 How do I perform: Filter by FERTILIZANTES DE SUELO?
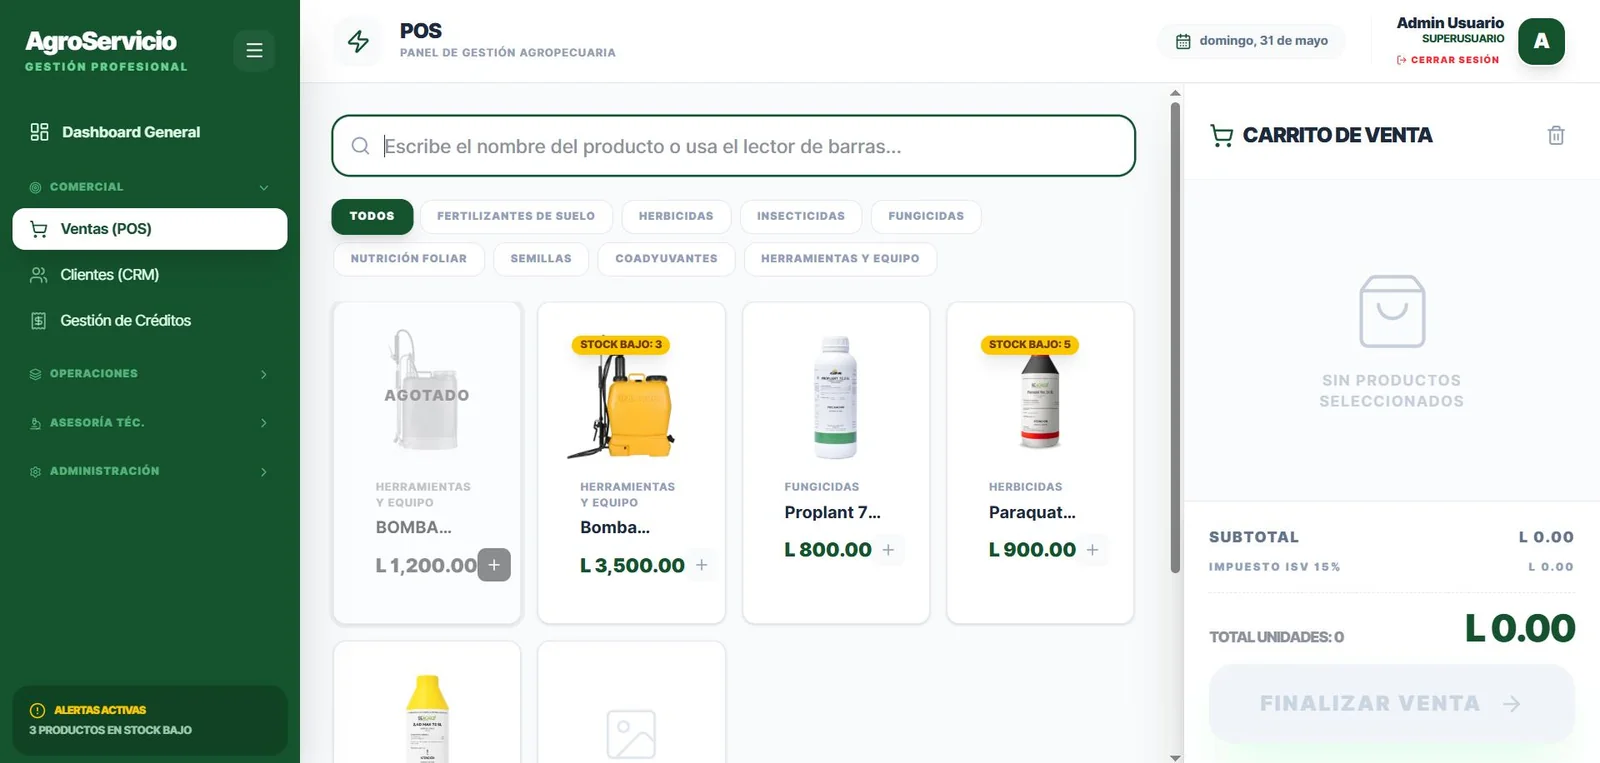point(516,216)
